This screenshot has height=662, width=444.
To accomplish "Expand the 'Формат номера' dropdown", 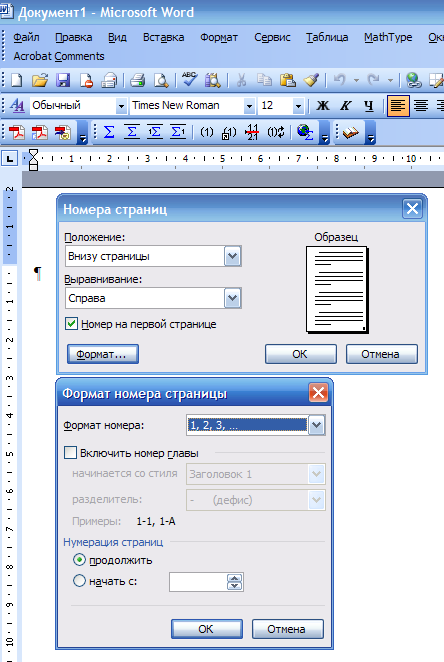I will [317, 425].
